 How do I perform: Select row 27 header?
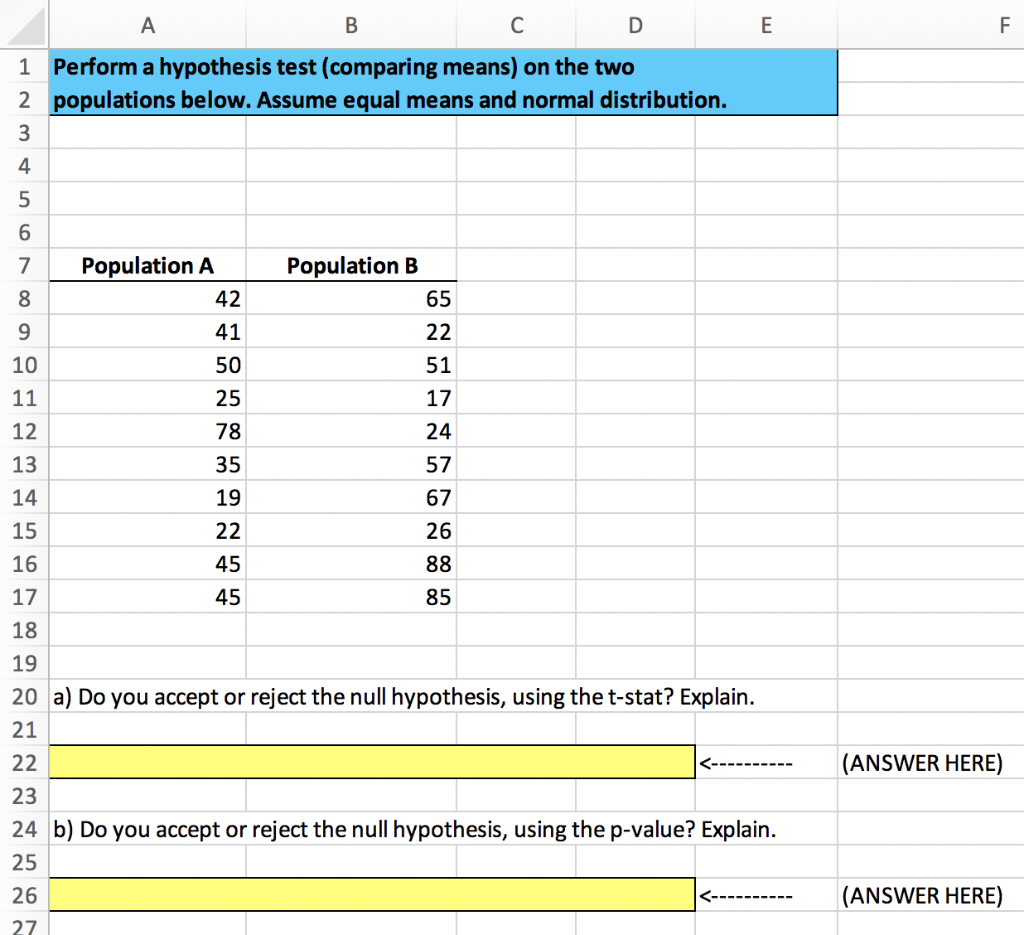[24, 927]
